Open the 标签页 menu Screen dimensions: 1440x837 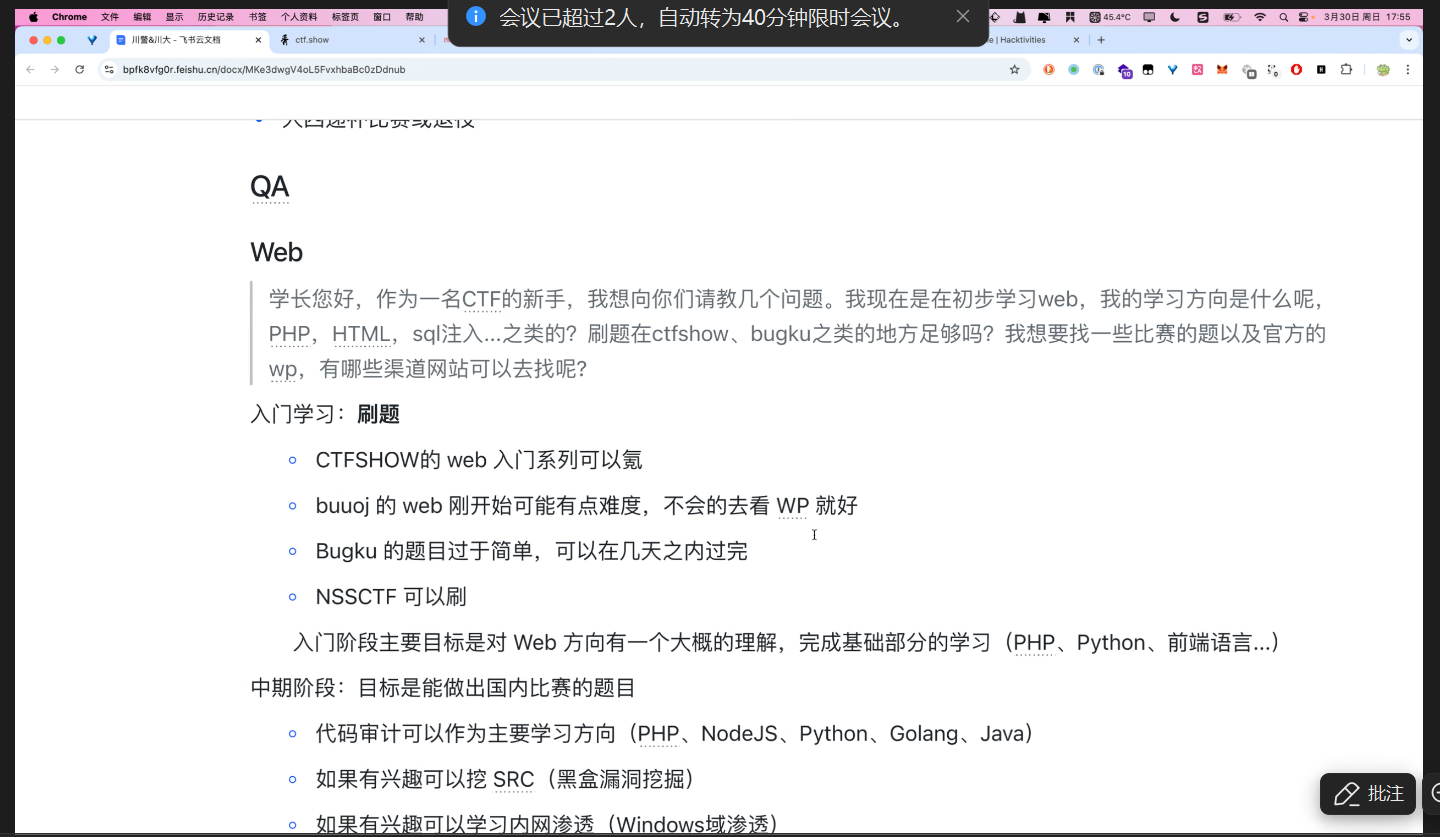click(x=345, y=17)
